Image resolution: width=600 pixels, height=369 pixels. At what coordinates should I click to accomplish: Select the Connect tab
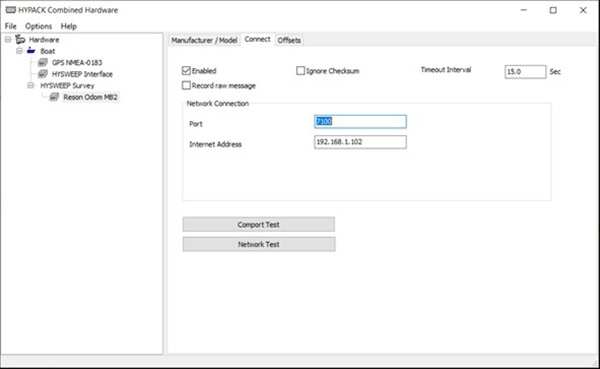pos(257,39)
